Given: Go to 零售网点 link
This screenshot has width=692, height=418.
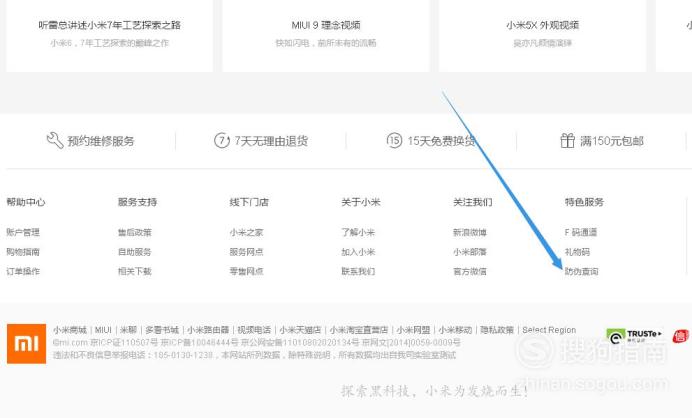Looking at the screenshot, I should [246, 271].
